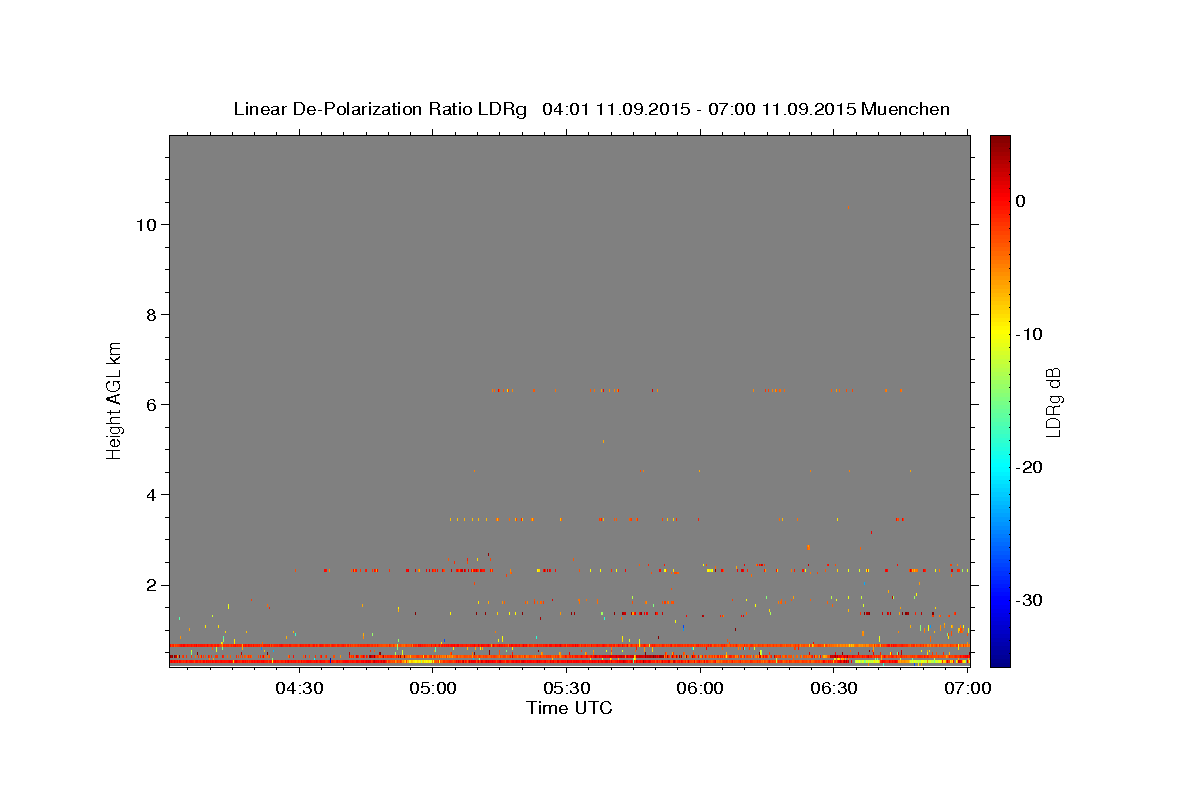The image size is (1200, 800).
Task: Click the height tick label '4'
Action: point(150,494)
